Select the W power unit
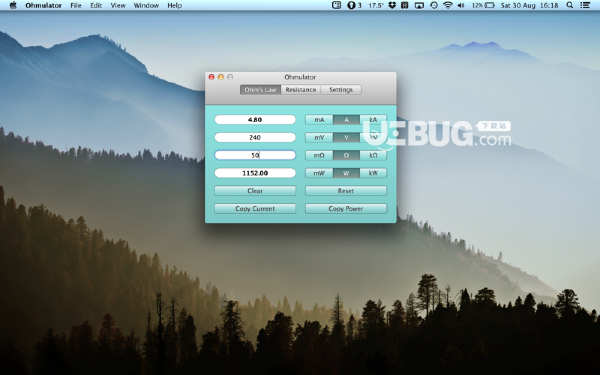This screenshot has height=375, width=600. tap(346, 173)
